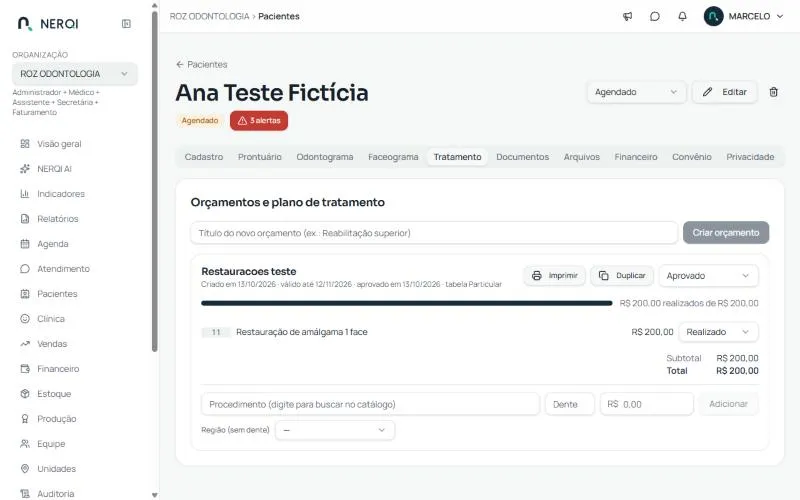Click the Restauracoes teste budget title
This screenshot has height=500, width=800.
coord(248,271)
